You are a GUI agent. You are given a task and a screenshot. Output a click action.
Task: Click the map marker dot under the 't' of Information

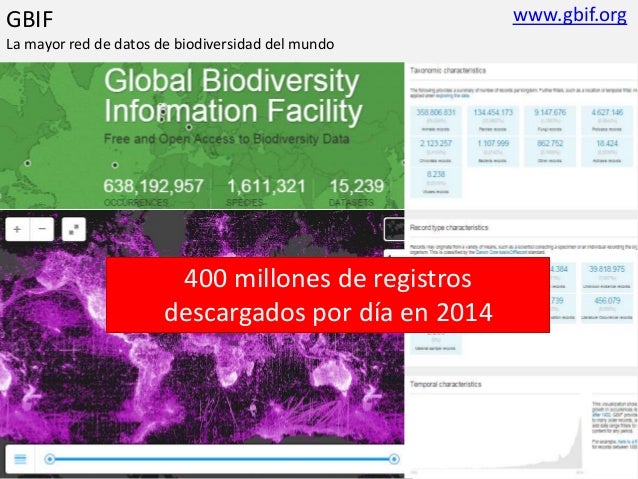click(x=189, y=127)
